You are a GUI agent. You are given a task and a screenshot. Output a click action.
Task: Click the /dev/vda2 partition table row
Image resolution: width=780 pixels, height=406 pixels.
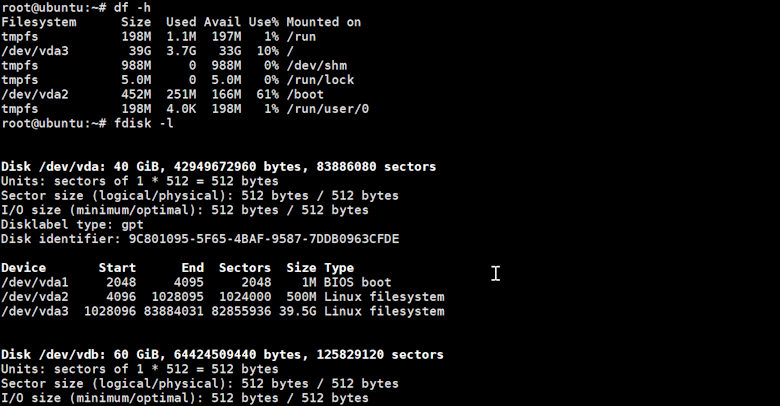pyautogui.click(x=223, y=297)
